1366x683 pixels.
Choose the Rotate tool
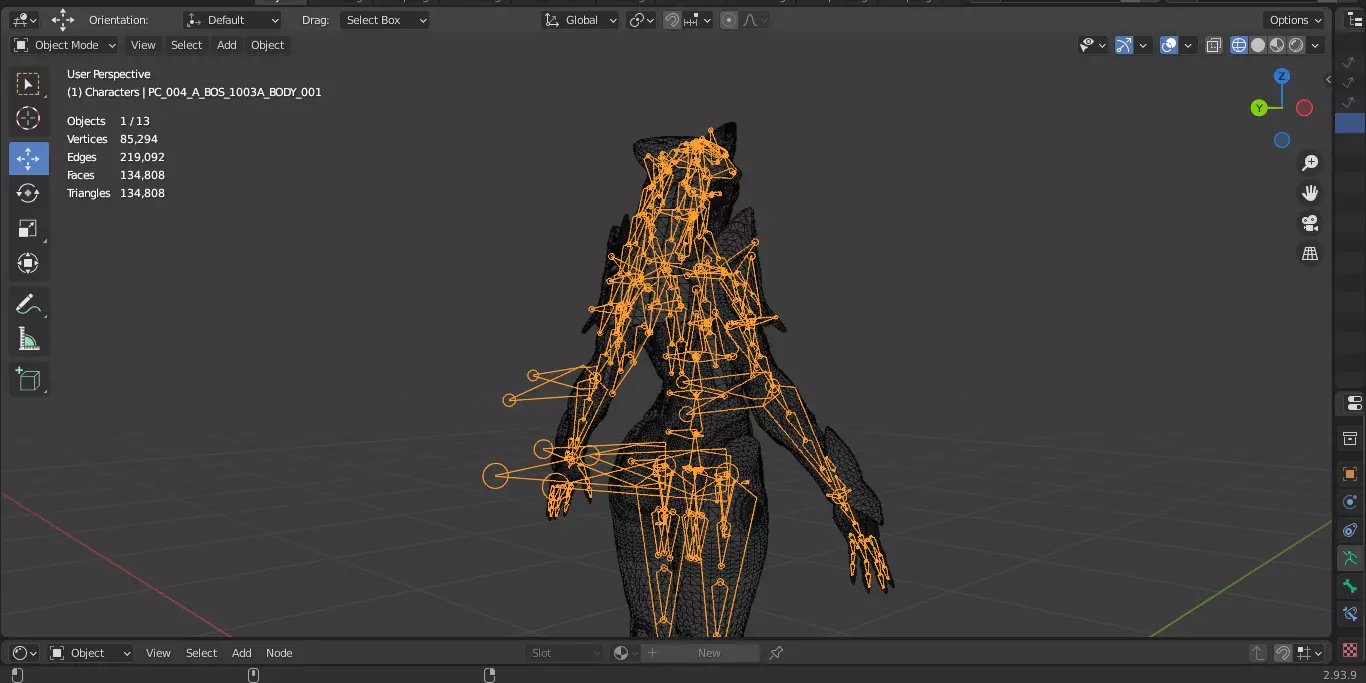28,193
